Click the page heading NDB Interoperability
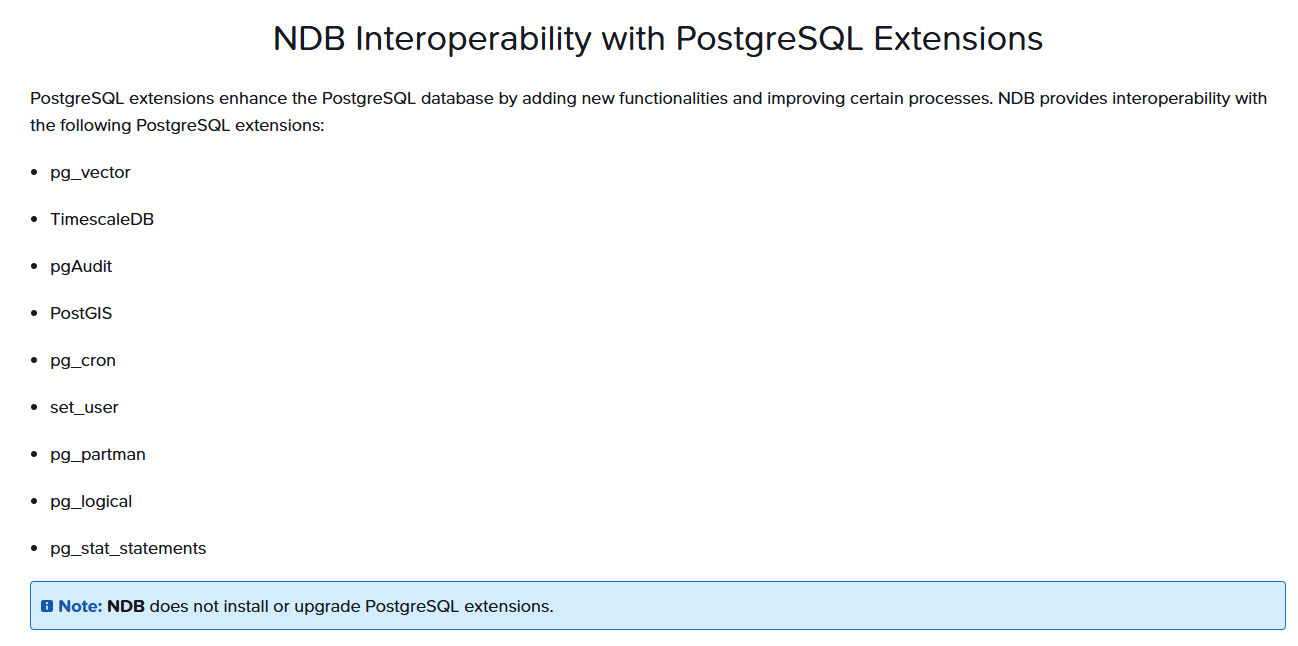 point(658,38)
